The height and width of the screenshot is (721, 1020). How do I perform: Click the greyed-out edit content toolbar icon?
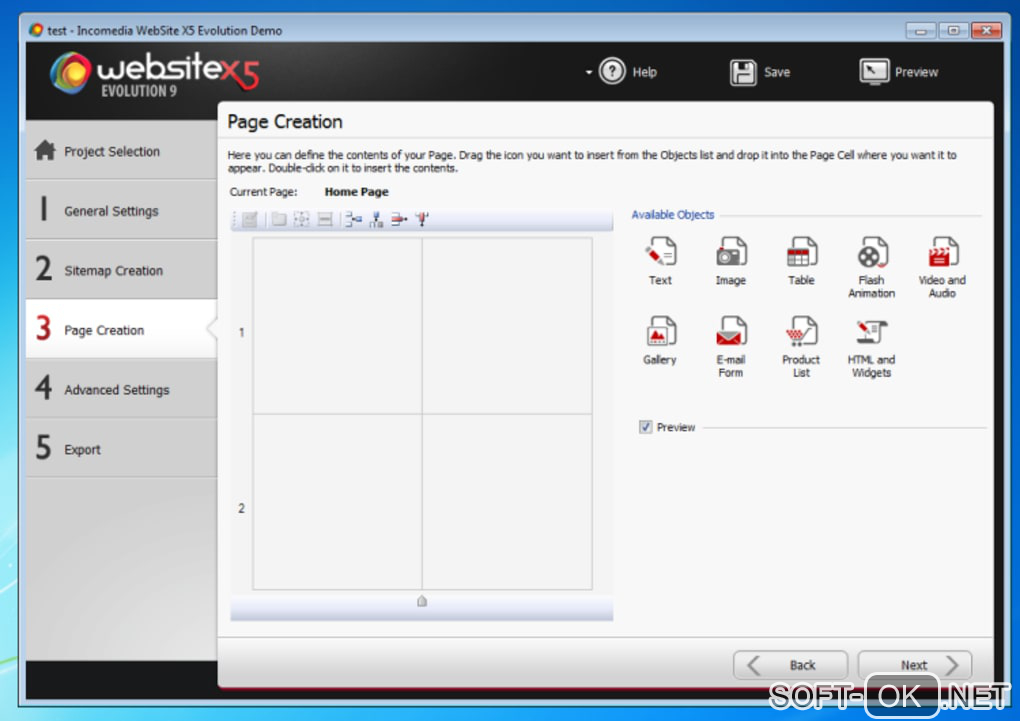250,219
